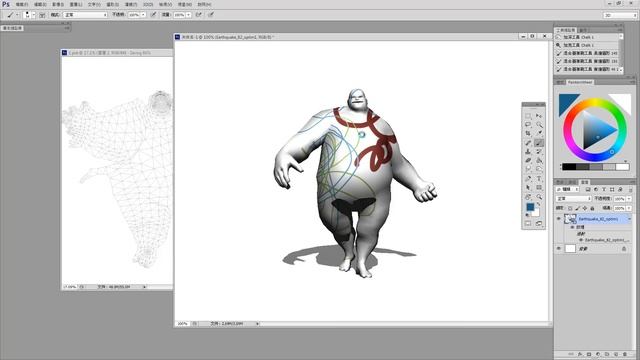Select the Clone Stamp tool
Image resolution: width=640 pixels, height=360 pixels.
pyautogui.click(x=528, y=151)
